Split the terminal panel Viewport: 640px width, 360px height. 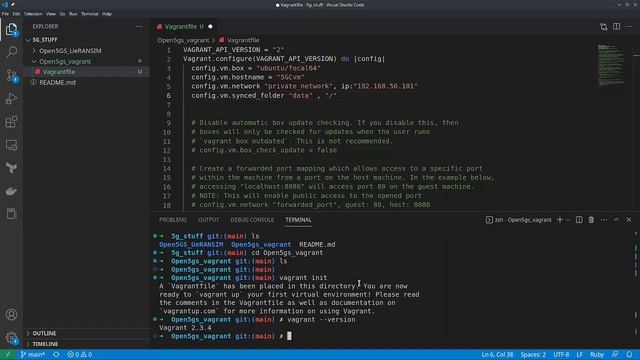point(579,220)
